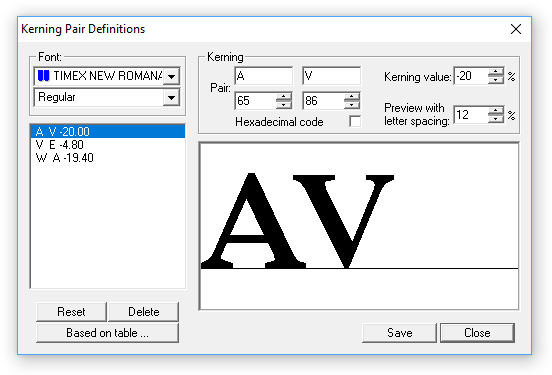The width and height of the screenshot is (552, 375).
Task: Increase first pair character code 65
Action: tap(284, 97)
